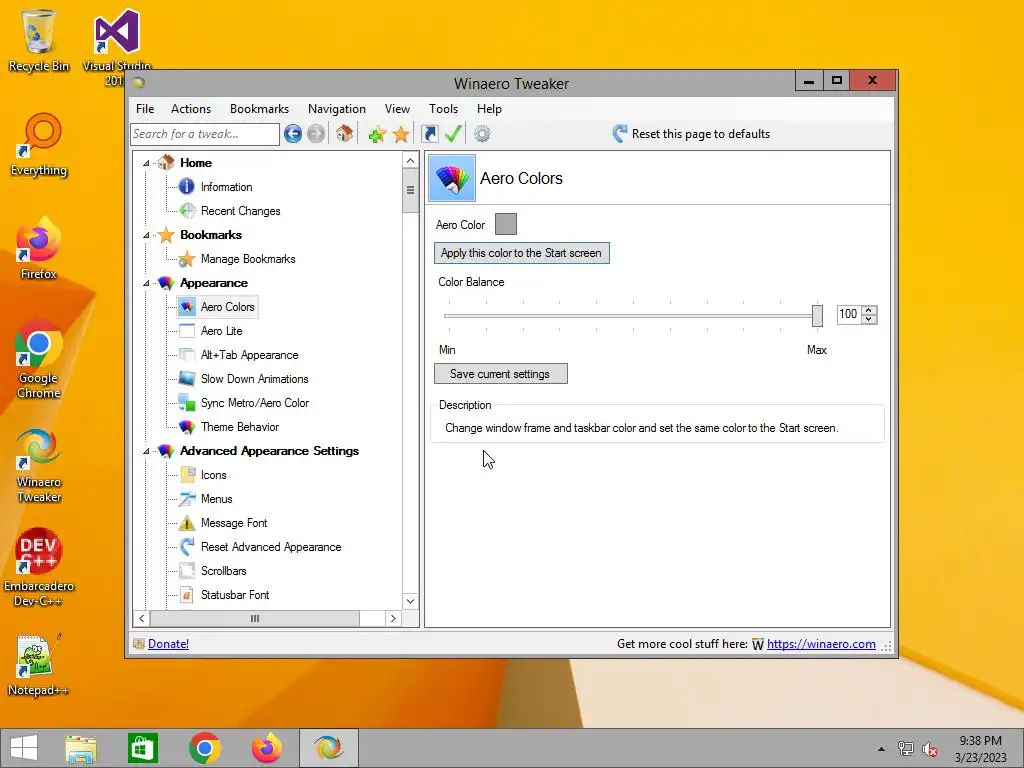Image resolution: width=1024 pixels, height=768 pixels.
Task: Click the muted volume tray icon
Action: click(930, 749)
